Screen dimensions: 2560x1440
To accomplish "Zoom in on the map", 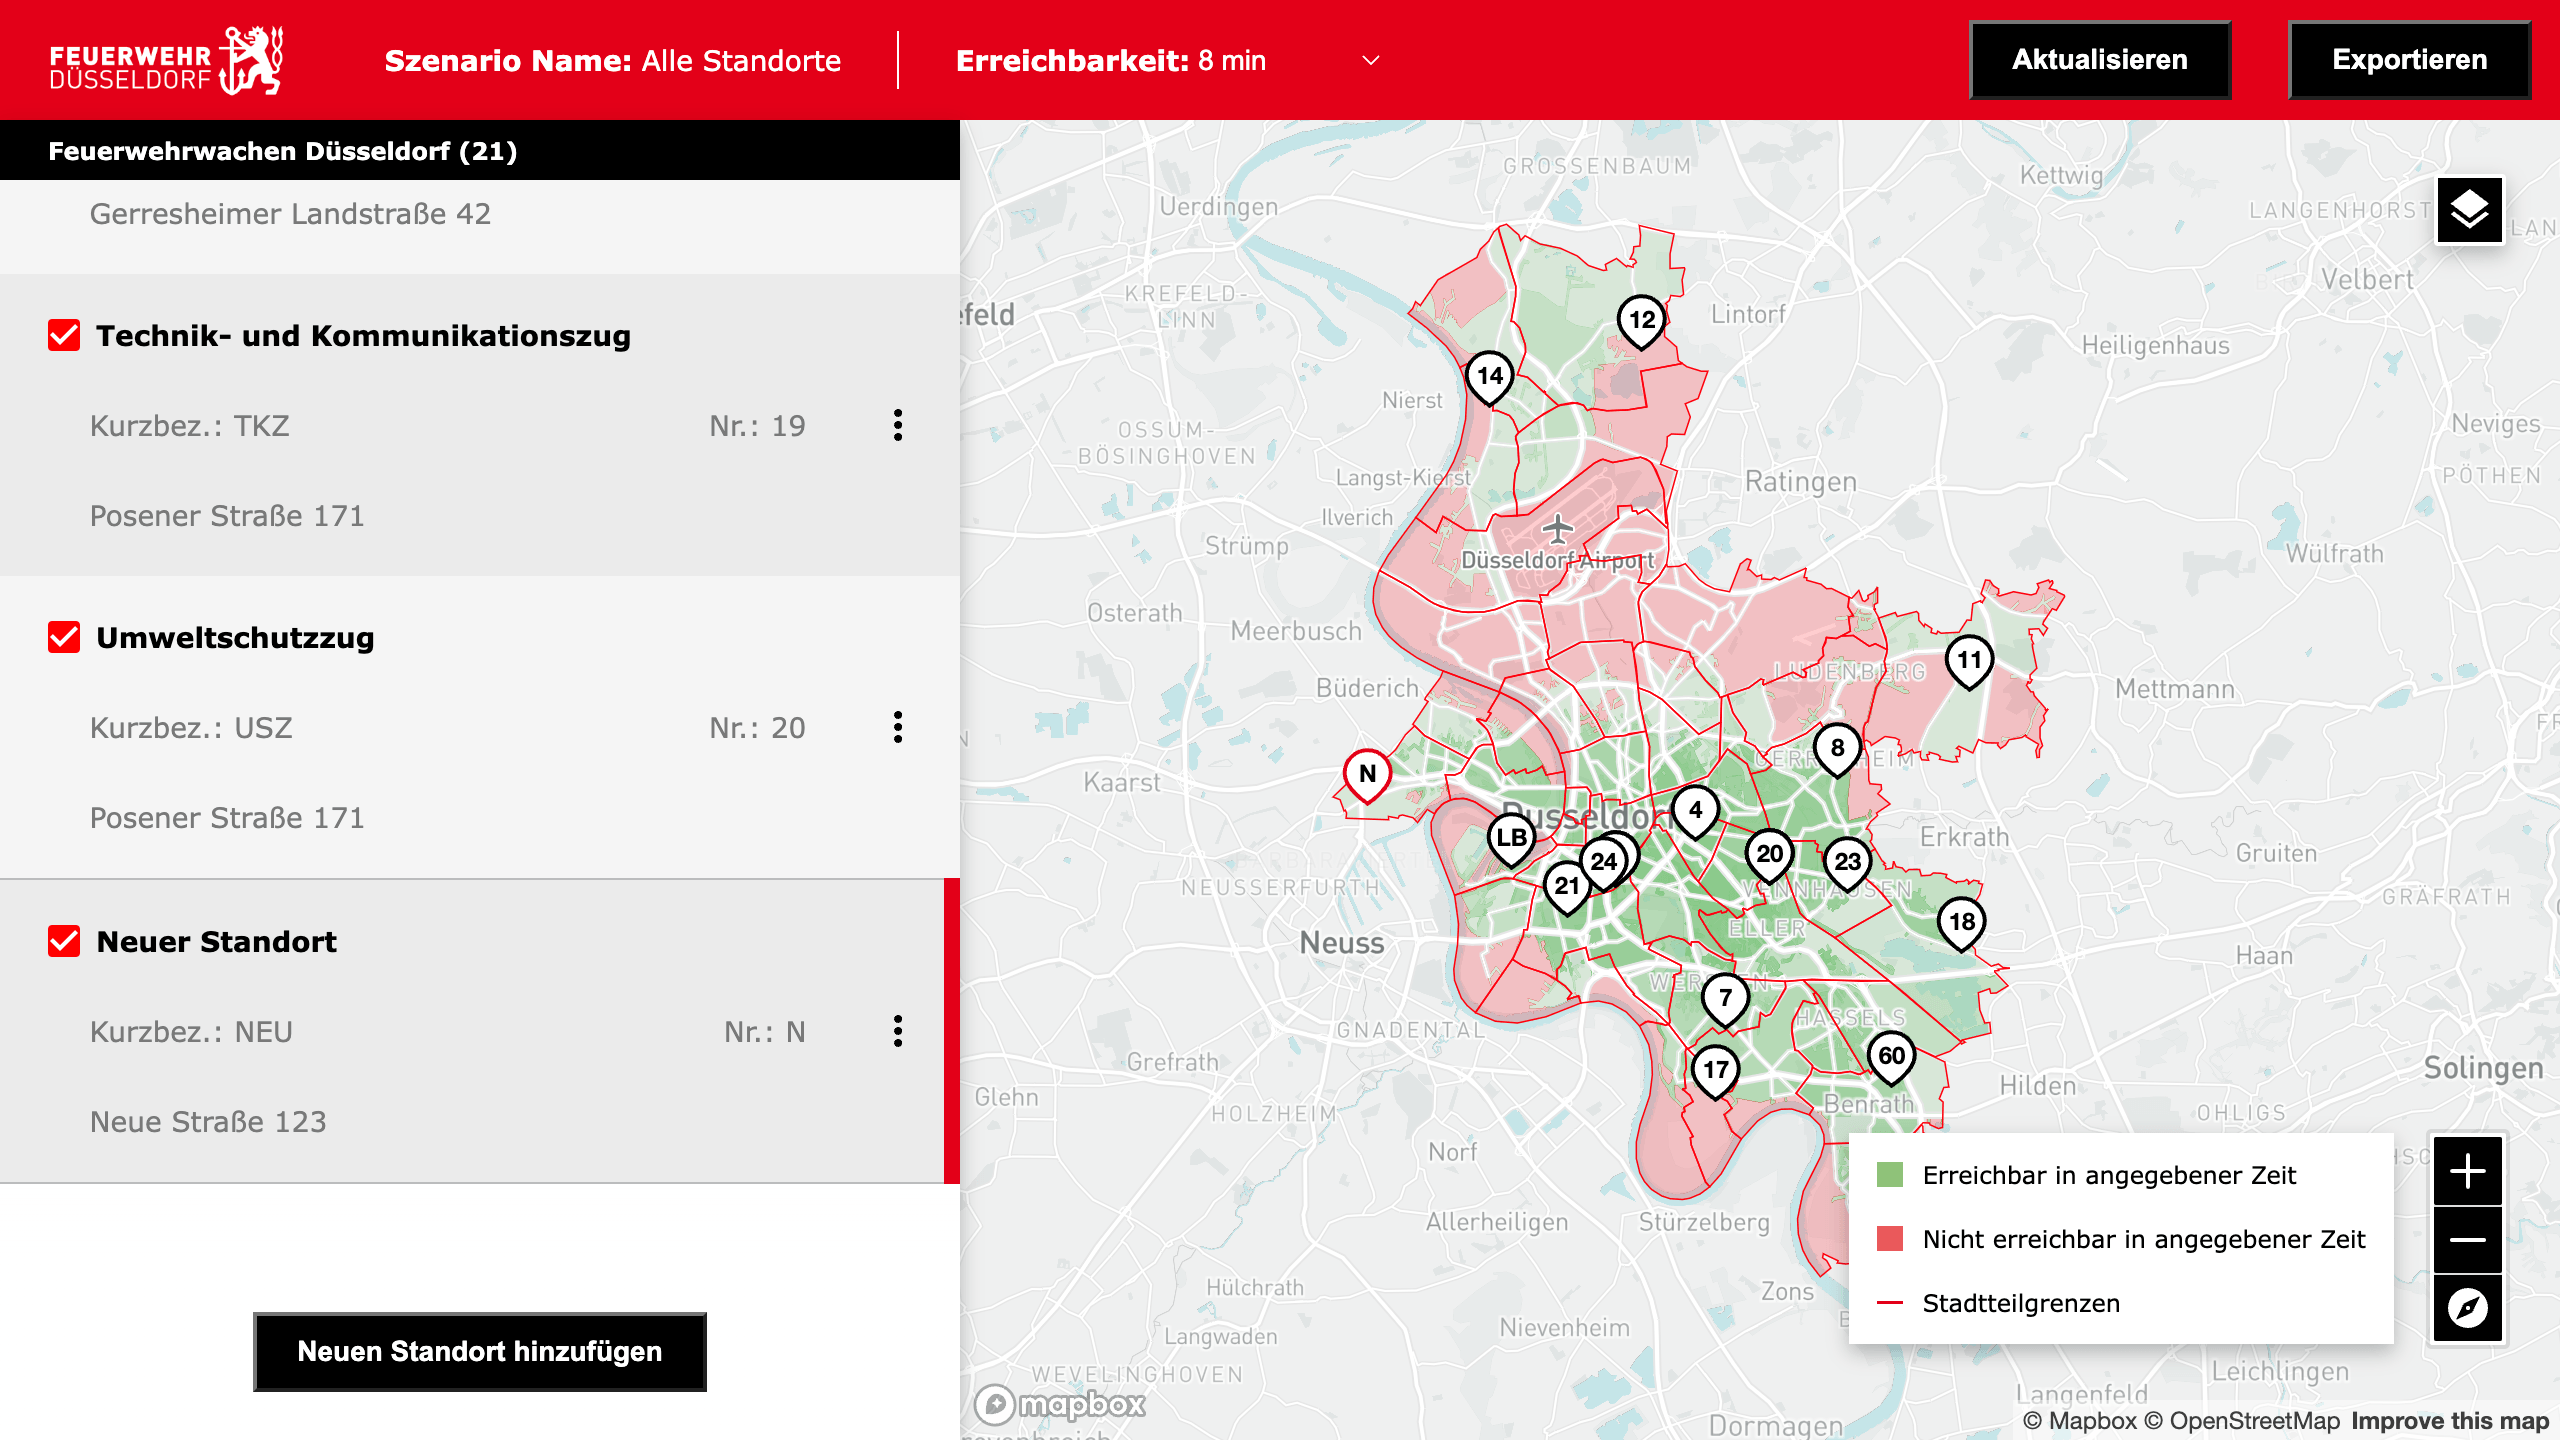I will (x=2467, y=1171).
